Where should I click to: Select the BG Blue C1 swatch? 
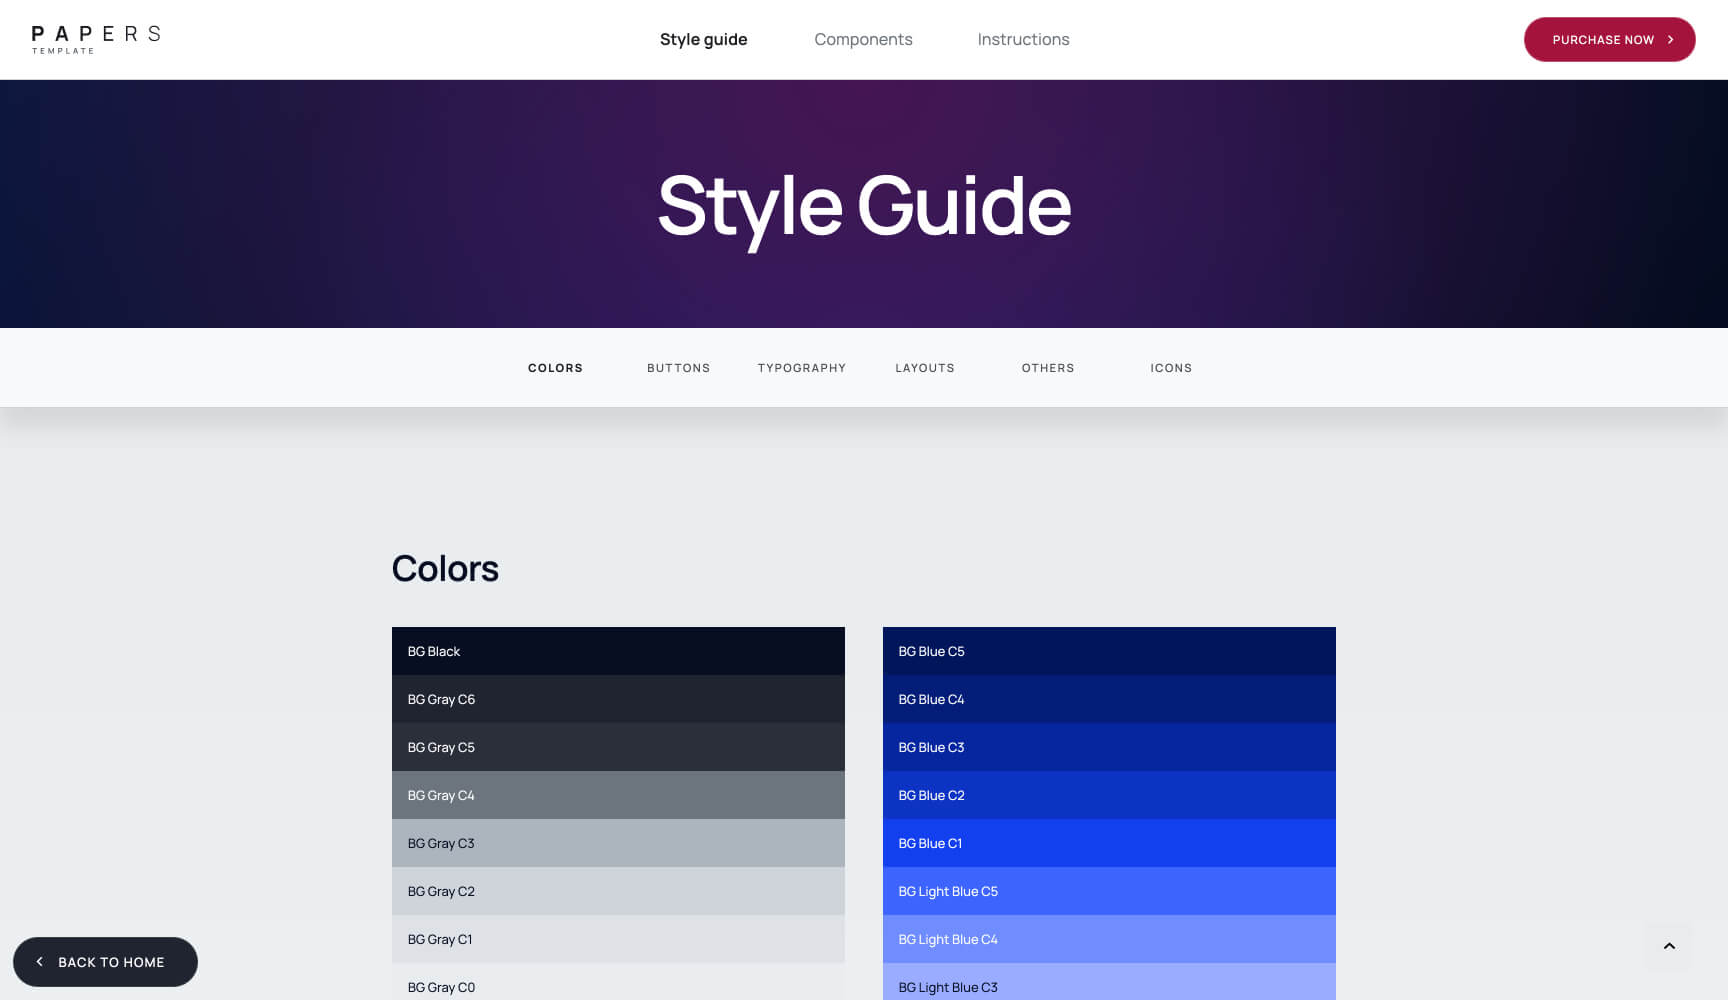[x=1109, y=843]
